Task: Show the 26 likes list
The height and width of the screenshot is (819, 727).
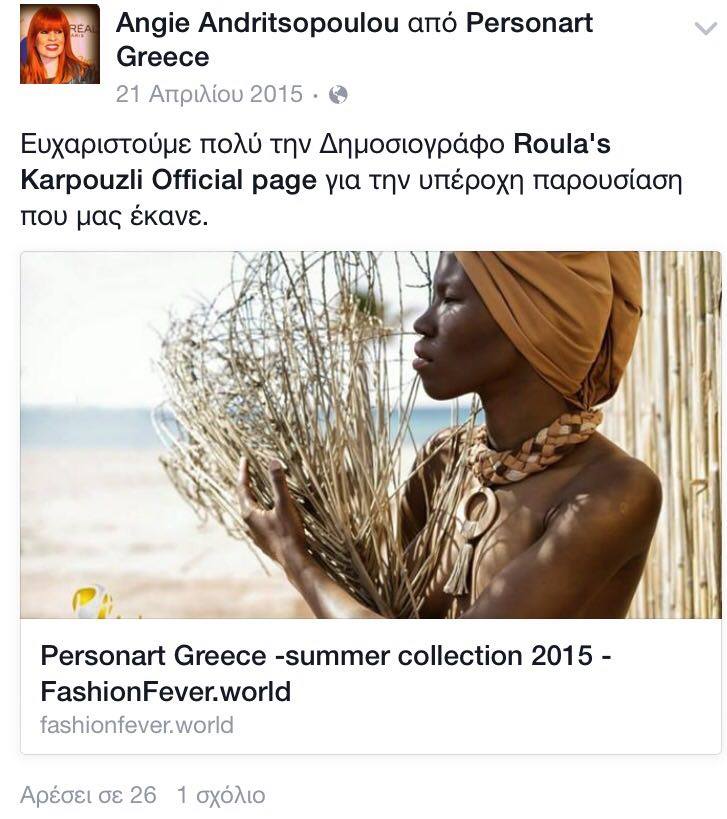Action: (88, 795)
